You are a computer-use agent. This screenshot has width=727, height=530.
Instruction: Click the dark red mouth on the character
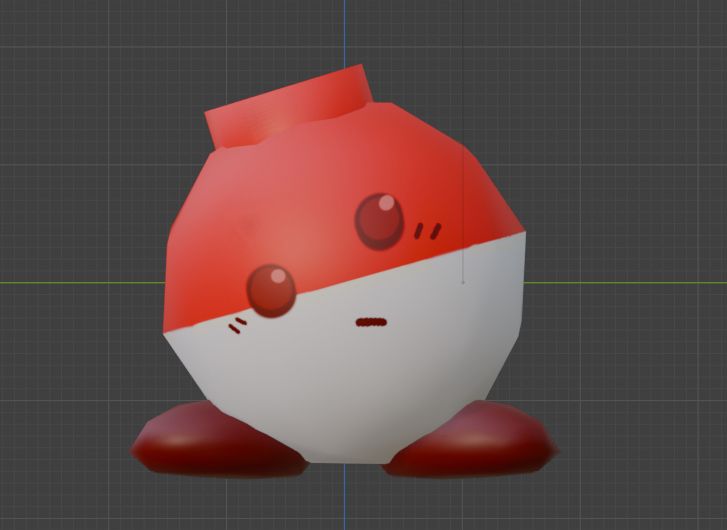click(x=371, y=322)
